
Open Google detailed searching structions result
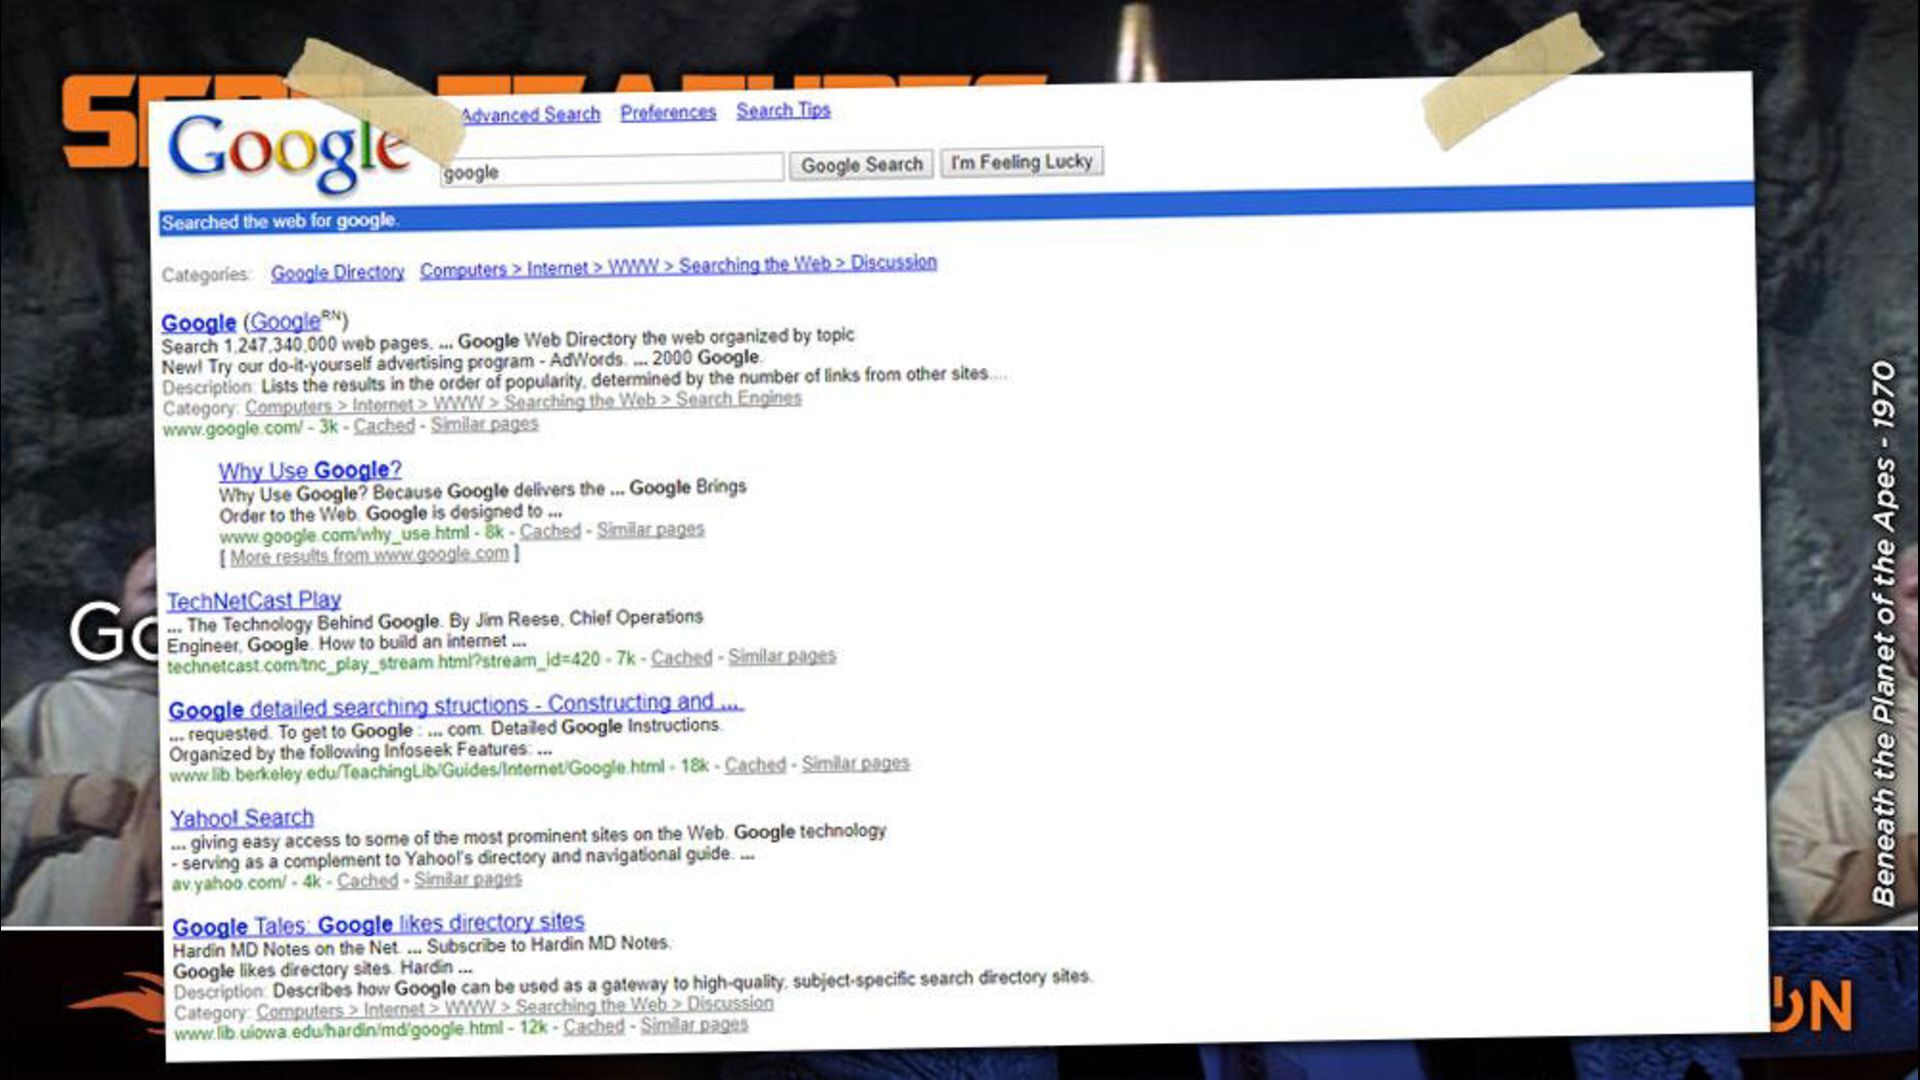[456, 706]
